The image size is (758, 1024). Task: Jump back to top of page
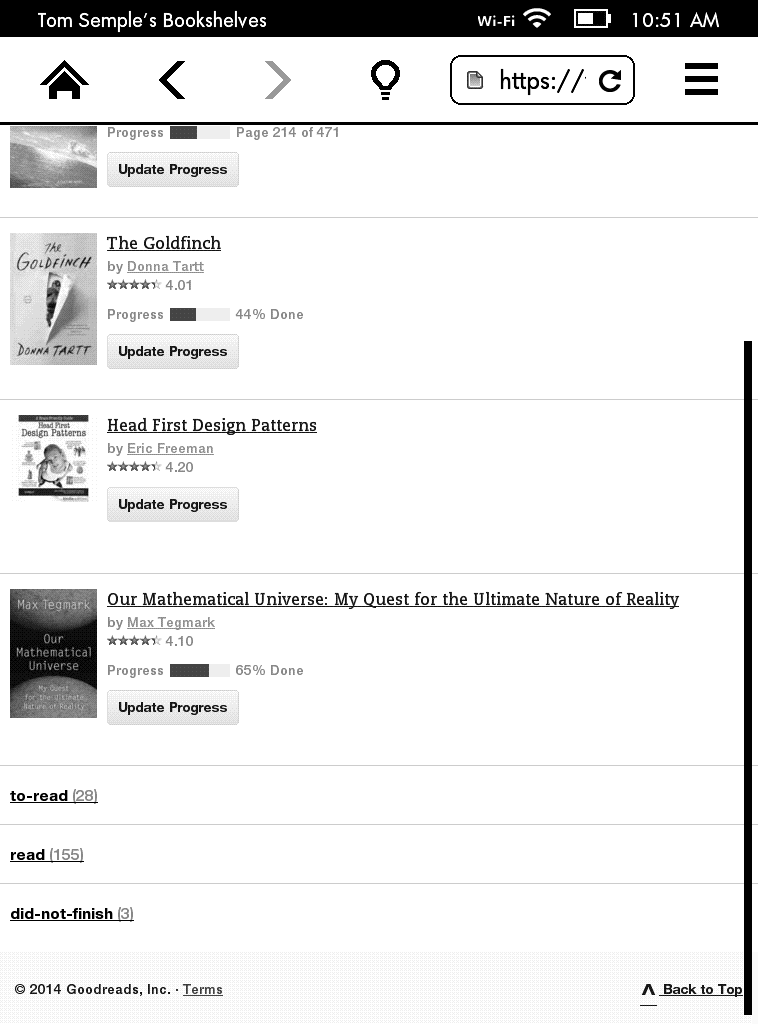[x=692, y=990]
